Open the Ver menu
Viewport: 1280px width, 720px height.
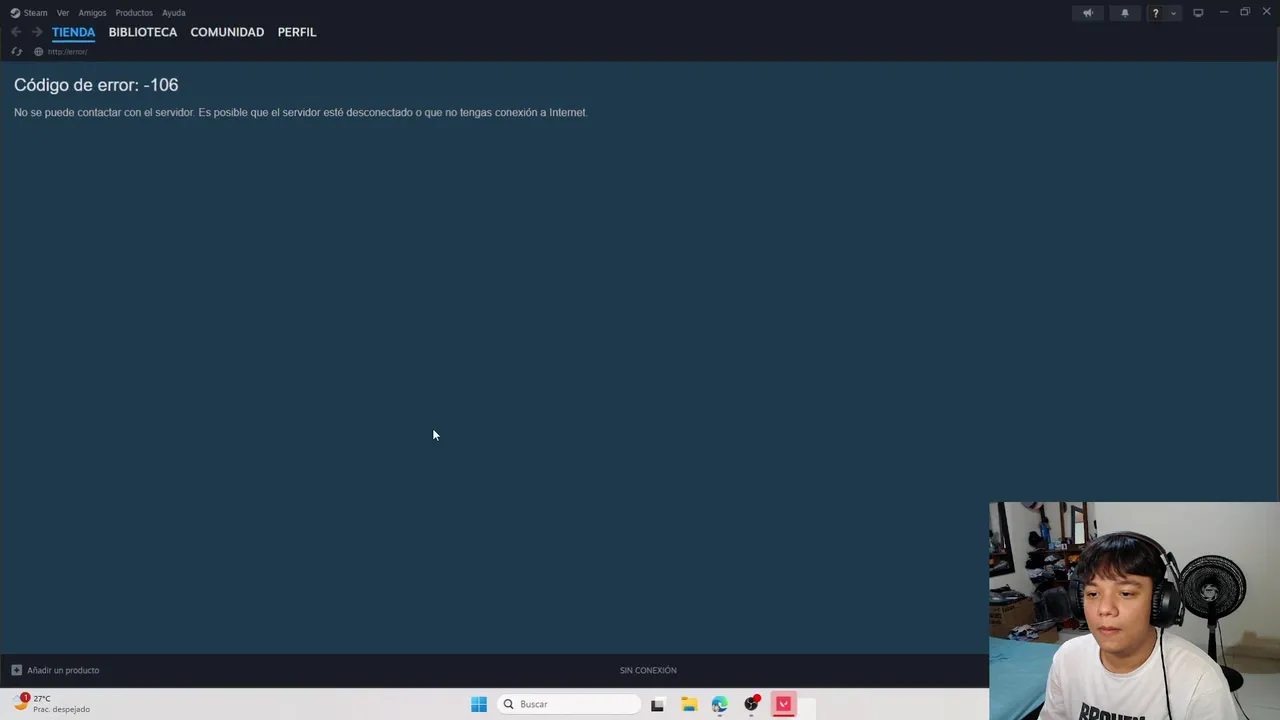click(63, 13)
